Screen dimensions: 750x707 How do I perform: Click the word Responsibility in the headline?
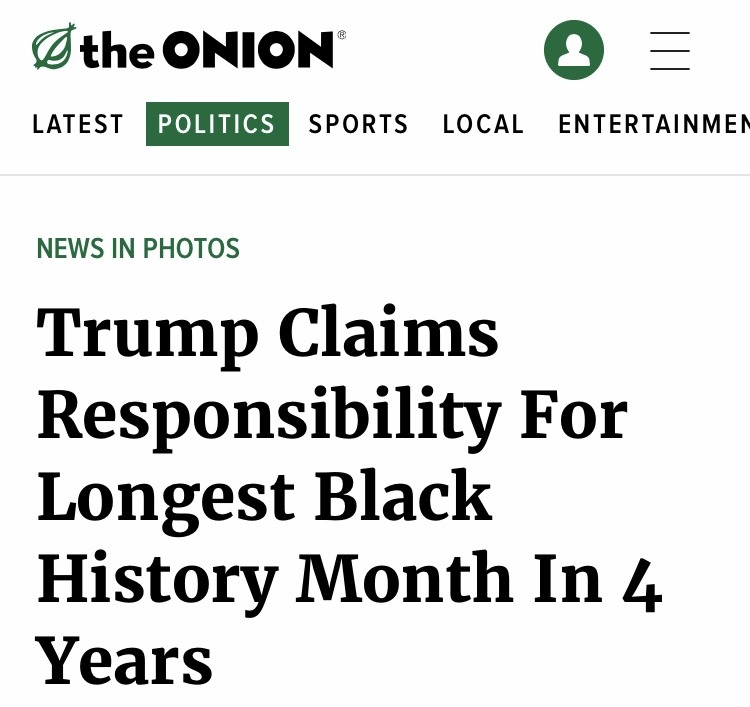[268, 416]
